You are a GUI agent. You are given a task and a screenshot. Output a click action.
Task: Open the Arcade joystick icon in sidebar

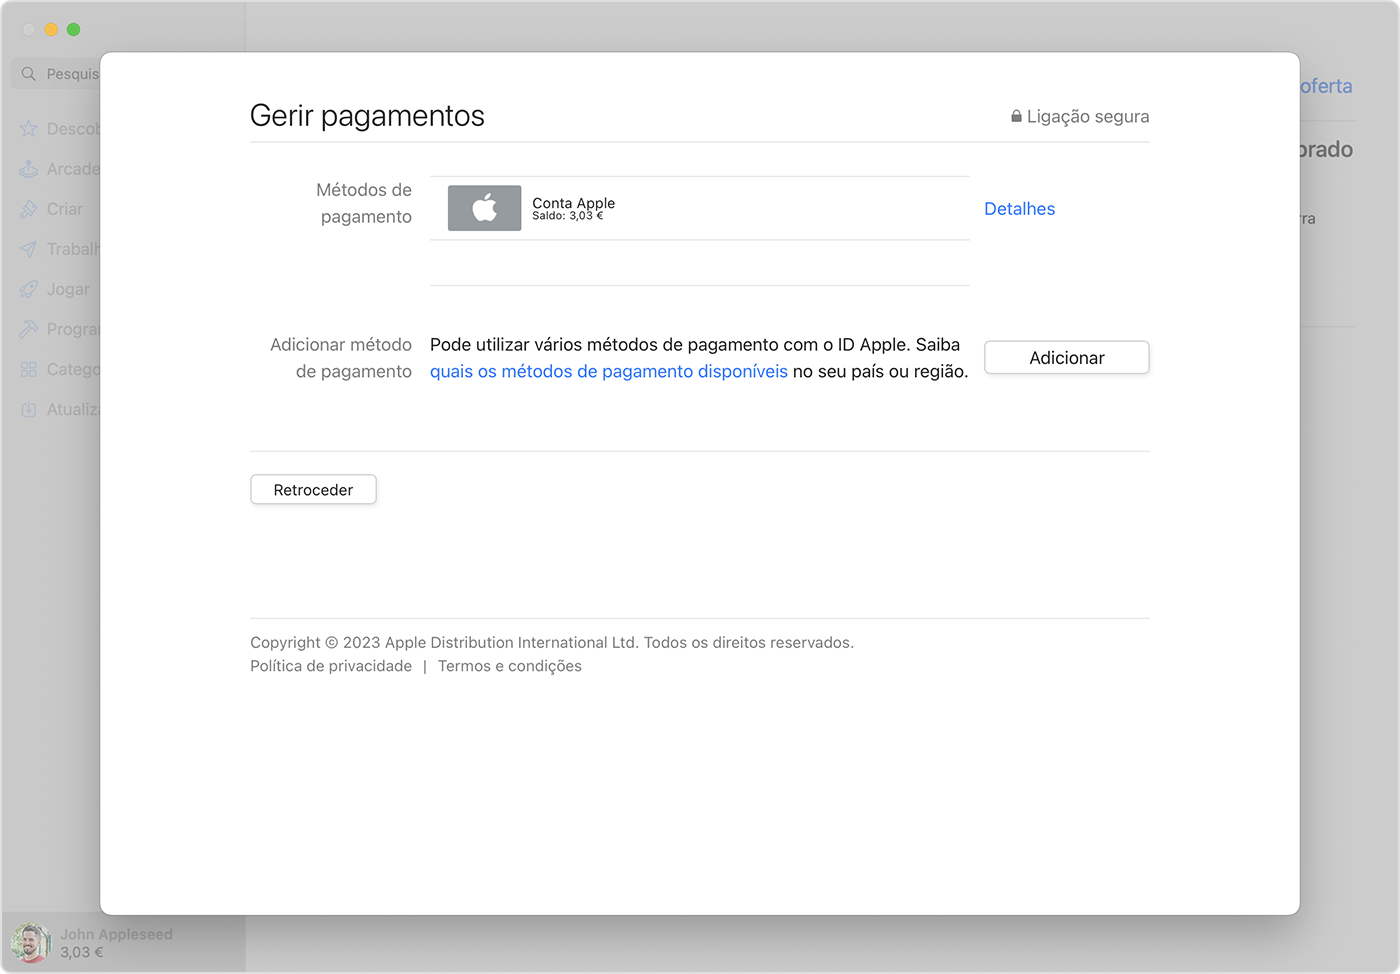[28, 169]
